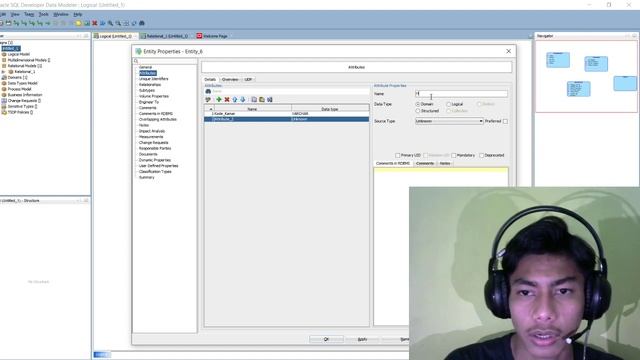The width and height of the screenshot is (640, 360).
Task: Select Logical data type radio
Action: [449, 104]
